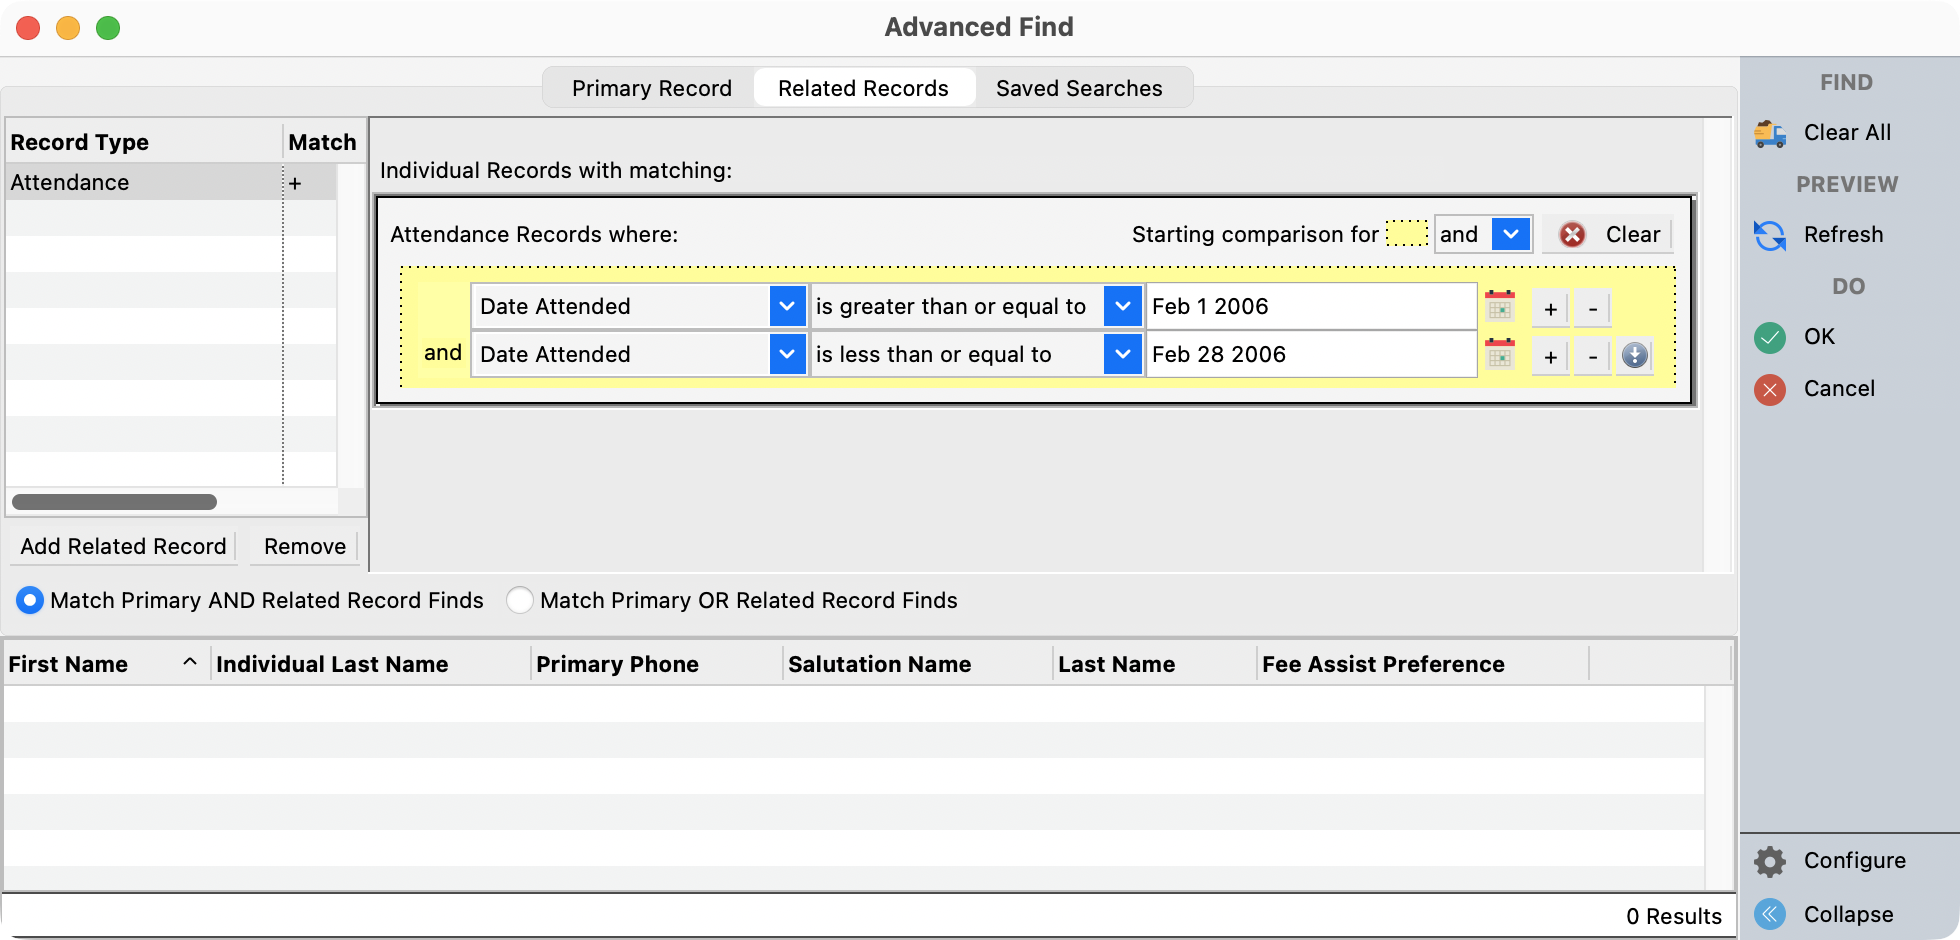Click the plus in Attendance Match column

(295, 183)
